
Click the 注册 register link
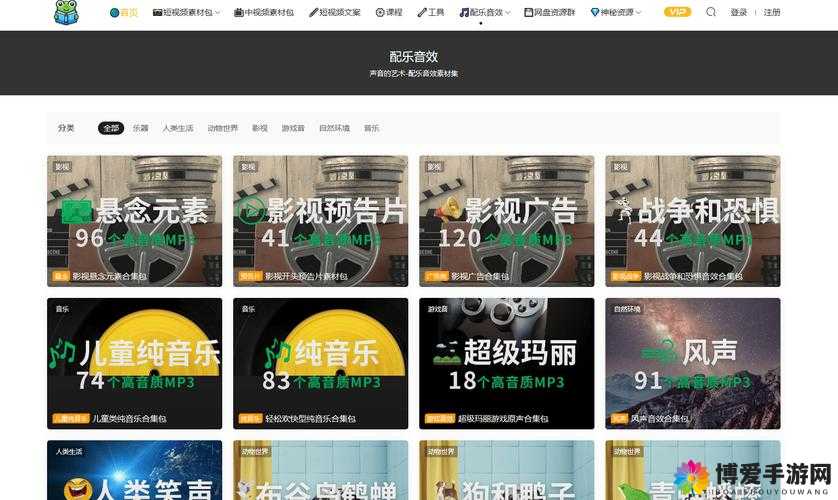point(772,12)
